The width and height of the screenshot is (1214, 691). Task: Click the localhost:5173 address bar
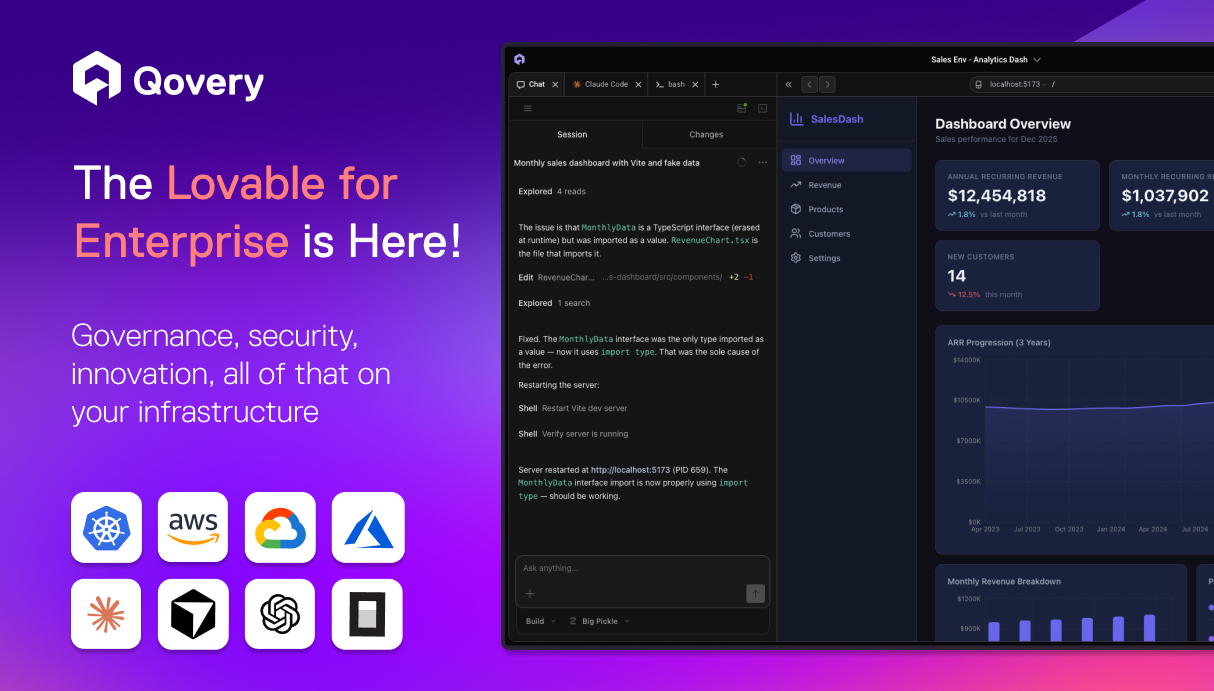[1092, 85]
